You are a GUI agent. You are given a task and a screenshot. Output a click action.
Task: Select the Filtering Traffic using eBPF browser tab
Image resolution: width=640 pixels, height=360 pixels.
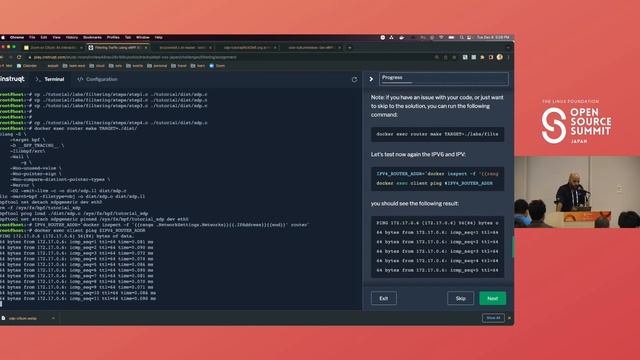pyautogui.click(x=117, y=48)
